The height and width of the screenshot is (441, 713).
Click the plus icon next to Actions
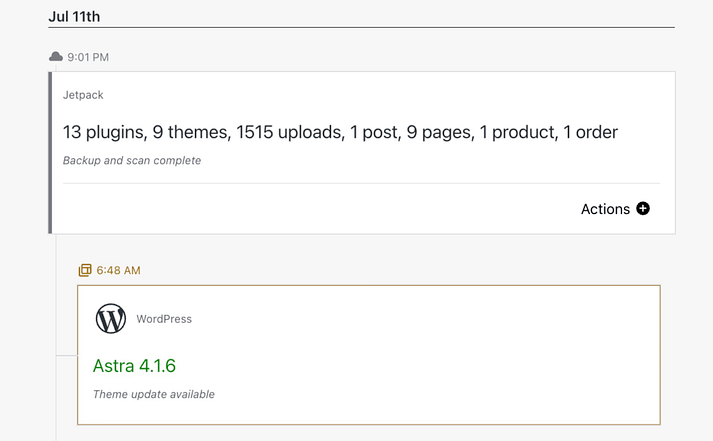click(643, 209)
